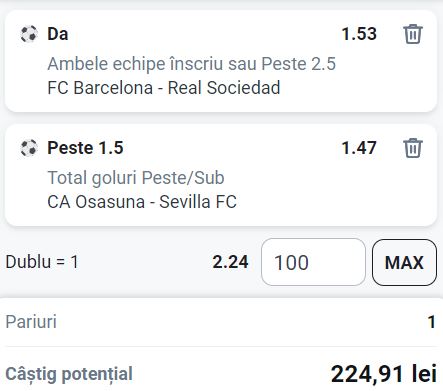Click the 1.53 odds value
443x391 pixels.
(359, 34)
